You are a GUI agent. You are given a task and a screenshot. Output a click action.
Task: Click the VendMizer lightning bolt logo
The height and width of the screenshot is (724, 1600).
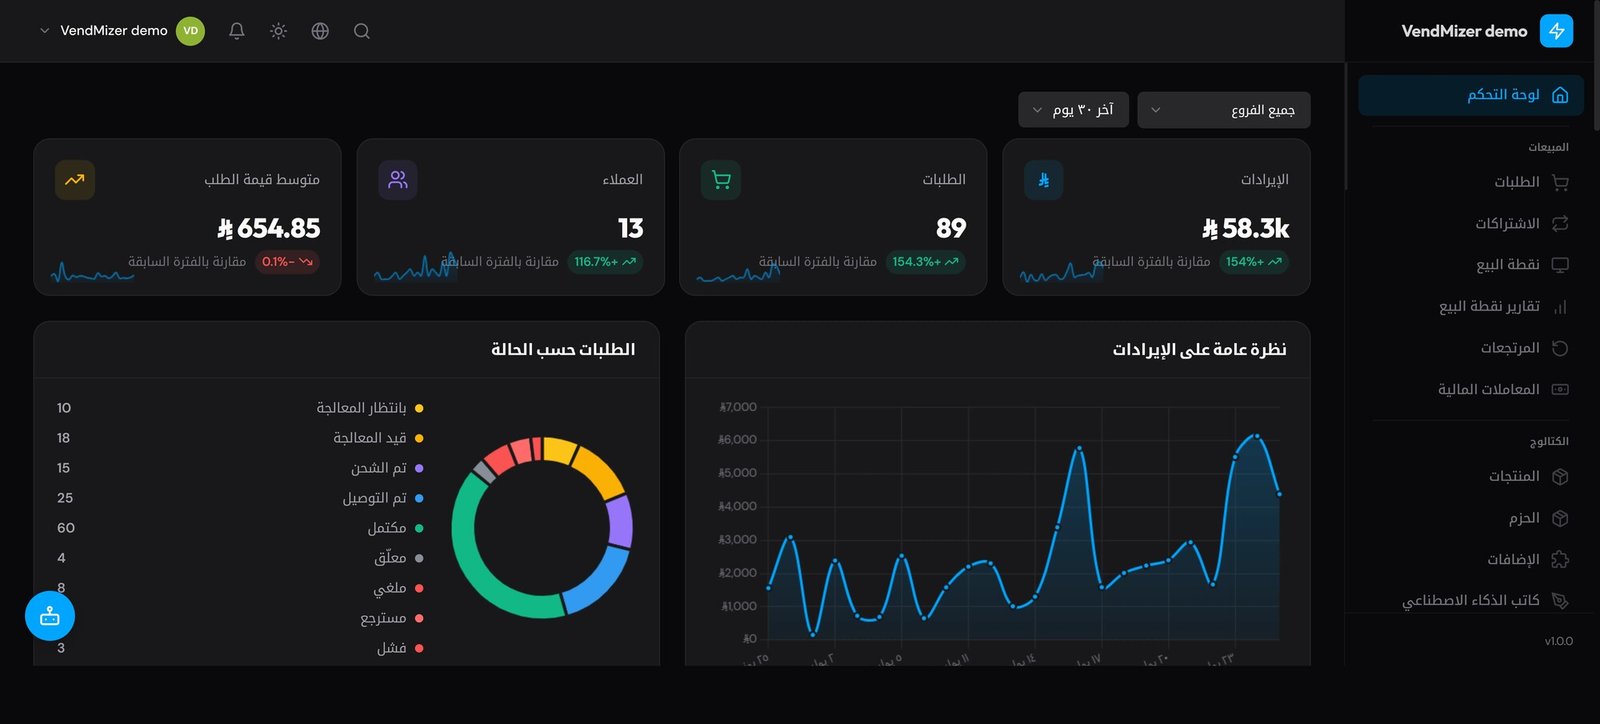(1556, 31)
